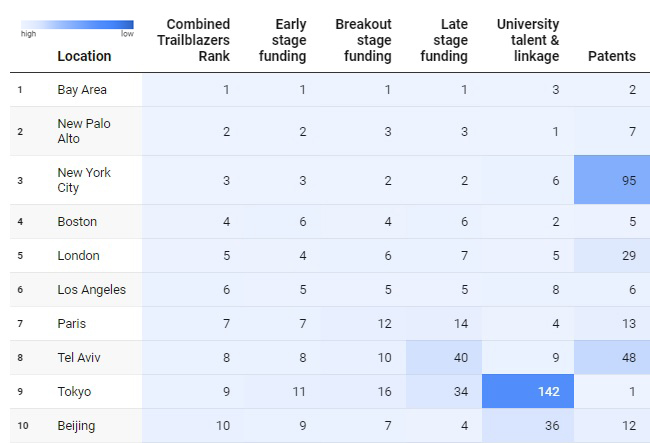Image resolution: width=650 pixels, height=443 pixels.
Task: Click the Boston row label
Action: tap(77, 222)
